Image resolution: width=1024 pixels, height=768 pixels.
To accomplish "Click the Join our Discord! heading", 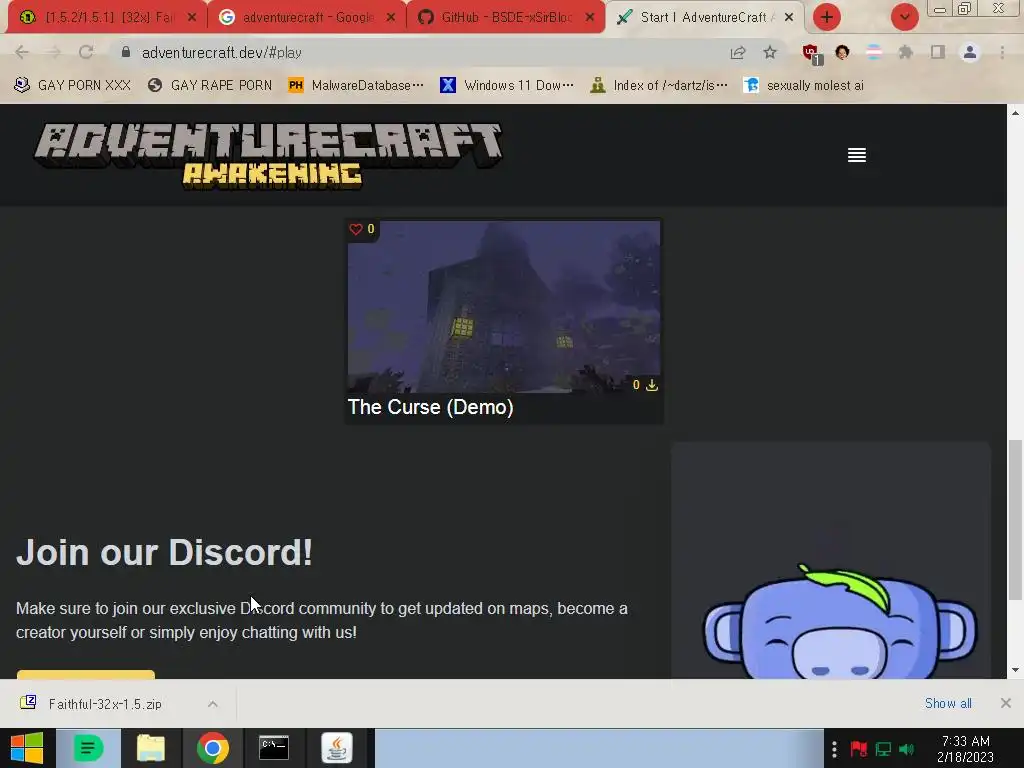I will pyautogui.click(x=165, y=552).
